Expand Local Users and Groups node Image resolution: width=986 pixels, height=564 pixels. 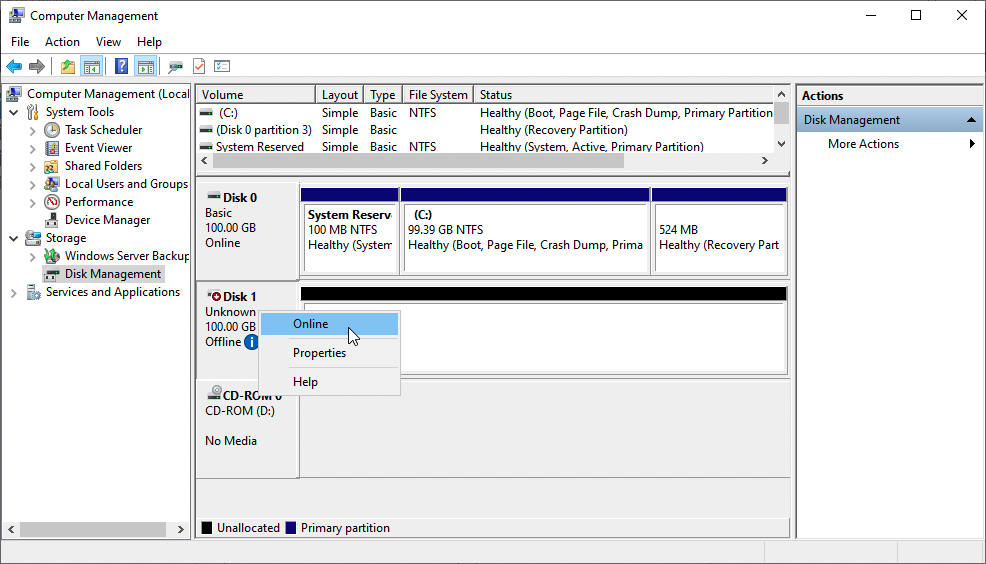pyautogui.click(x=33, y=185)
